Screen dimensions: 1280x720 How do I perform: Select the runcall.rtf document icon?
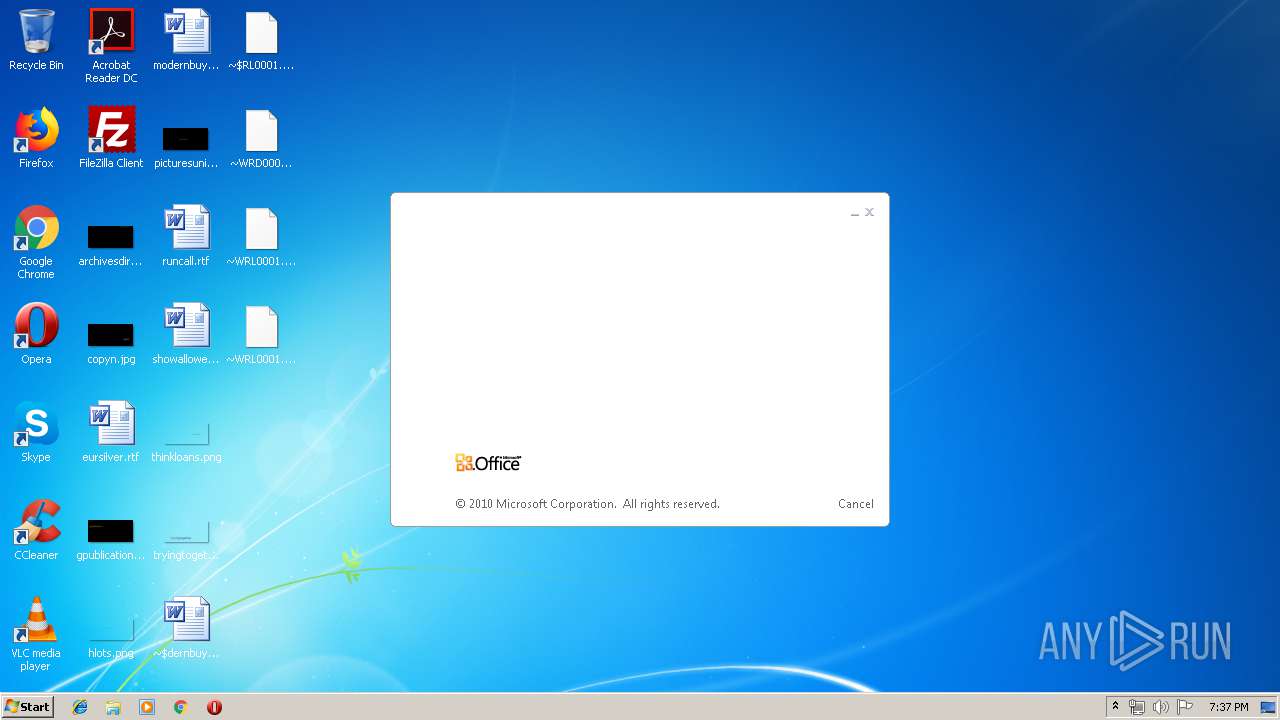[186, 236]
